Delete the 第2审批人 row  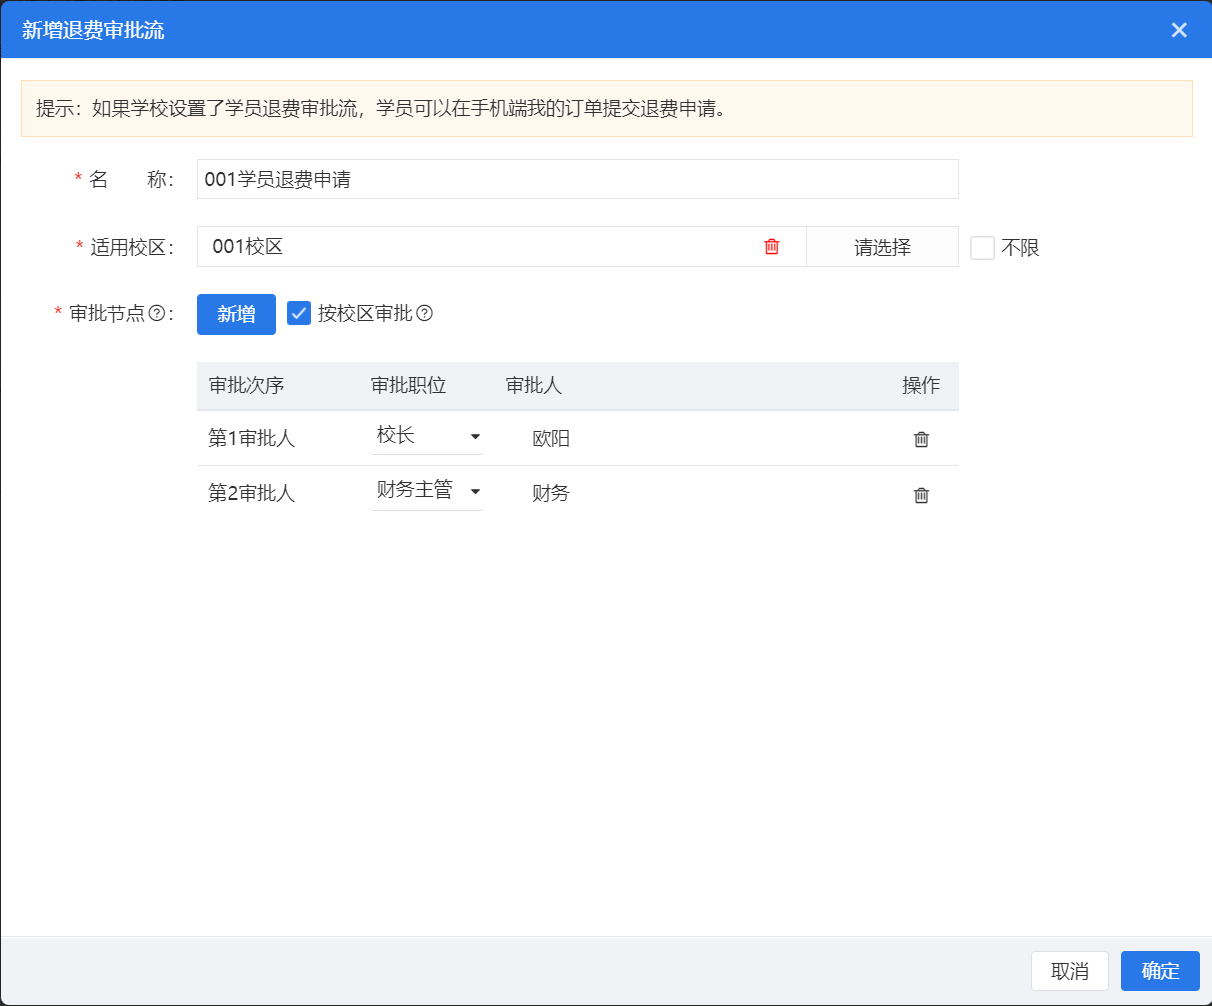pos(921,495)
